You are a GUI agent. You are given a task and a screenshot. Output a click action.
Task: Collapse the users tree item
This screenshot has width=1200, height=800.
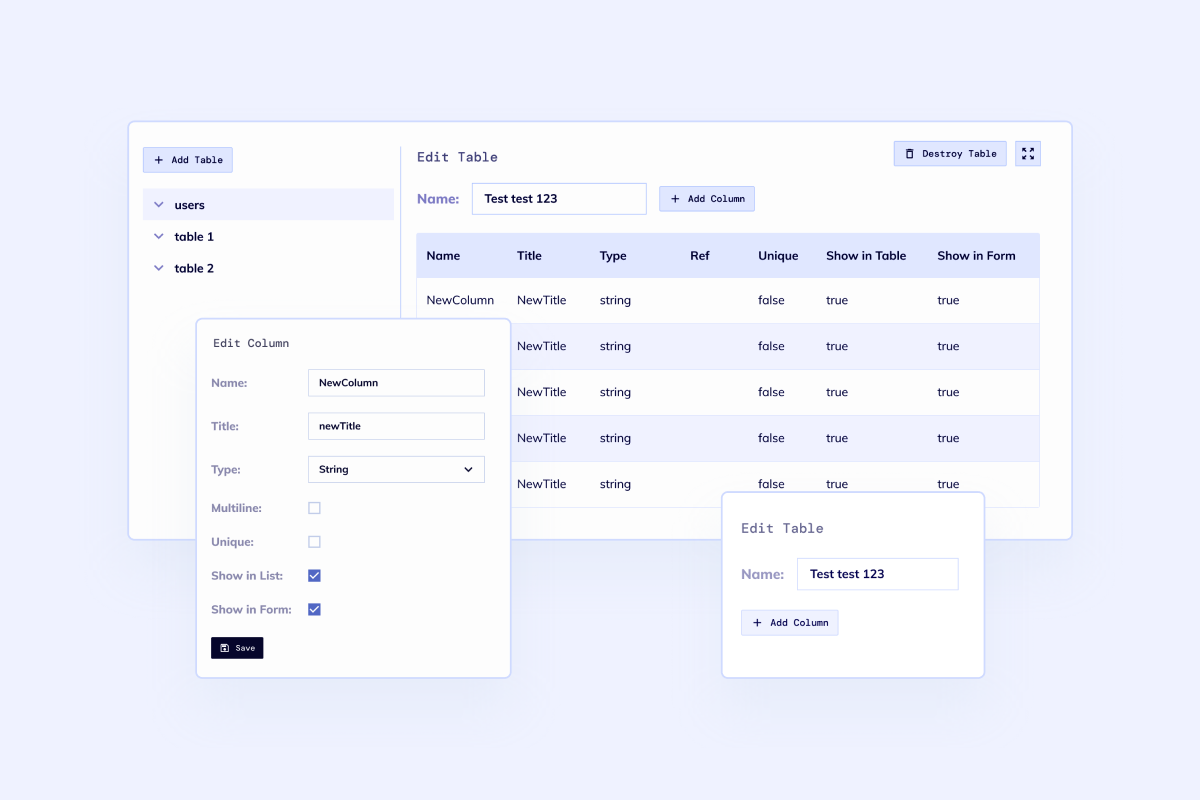pos(159,204)
